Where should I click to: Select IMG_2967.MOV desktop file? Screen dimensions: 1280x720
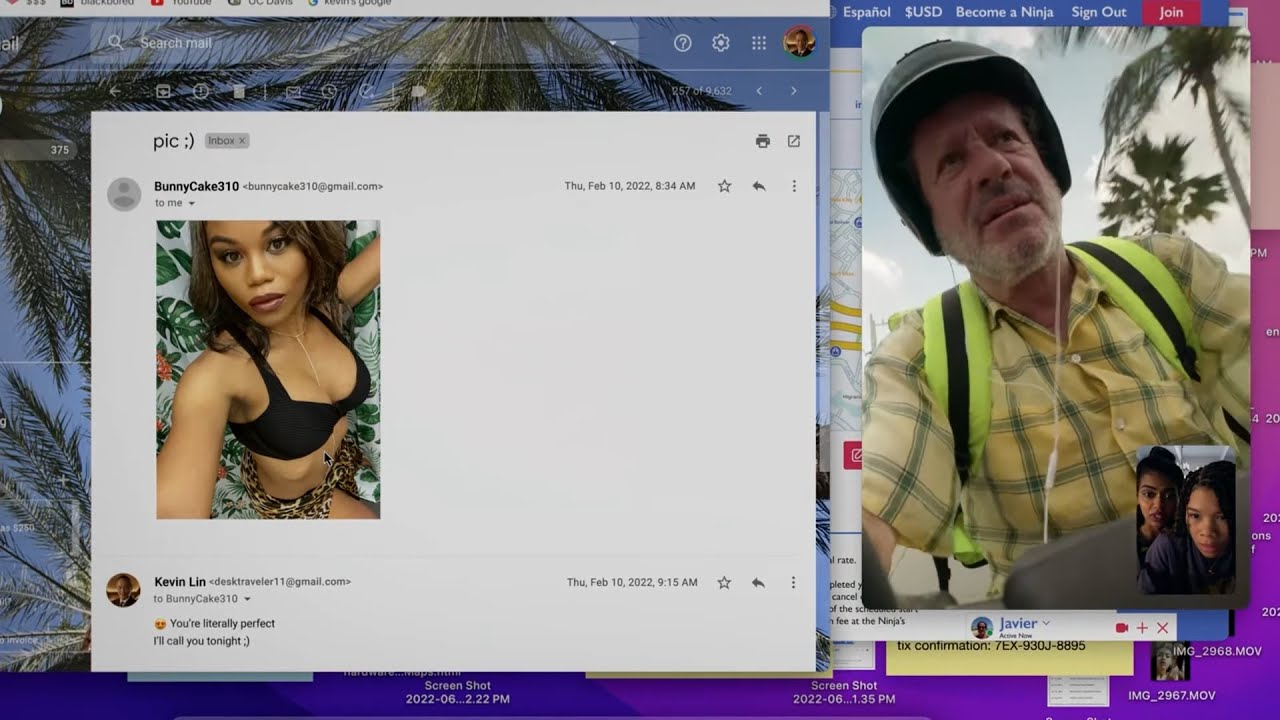tap(1171, 695)
